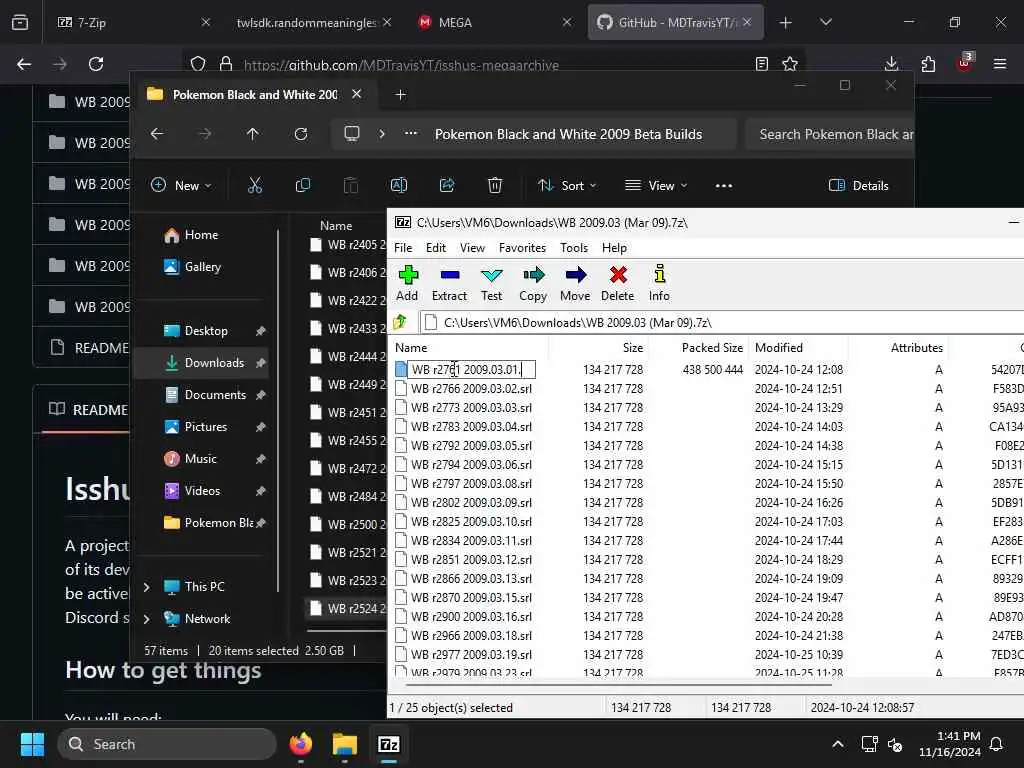
Task: Open the Firefox Downloads panel
Action: pos(891,64)
